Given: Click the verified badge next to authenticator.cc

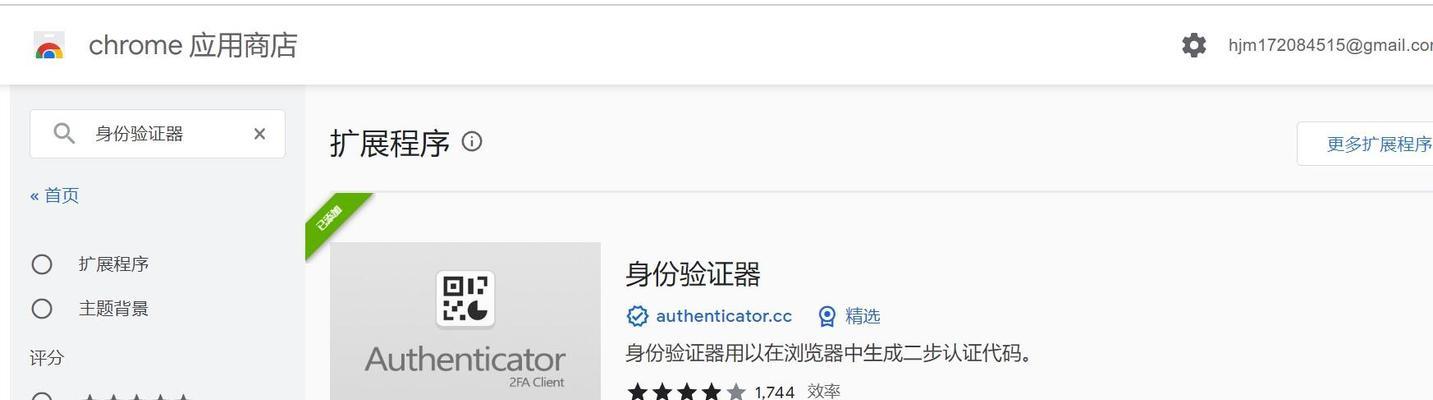Looking at the screenshot, I should pos(637,316).
